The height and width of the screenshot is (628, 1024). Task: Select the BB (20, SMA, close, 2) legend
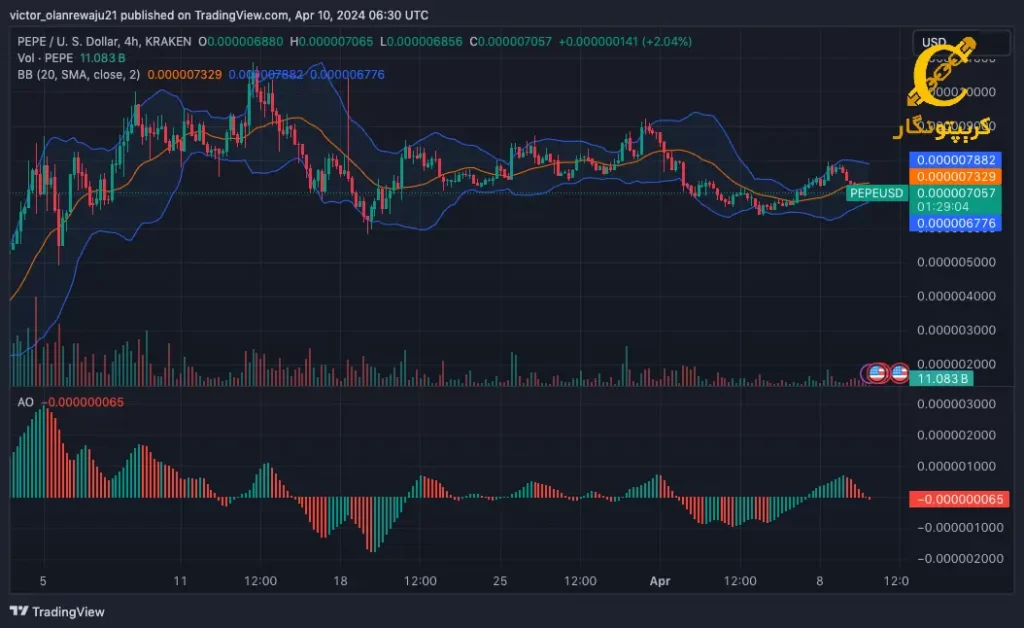pyautogui.click(x=78, y=75)
